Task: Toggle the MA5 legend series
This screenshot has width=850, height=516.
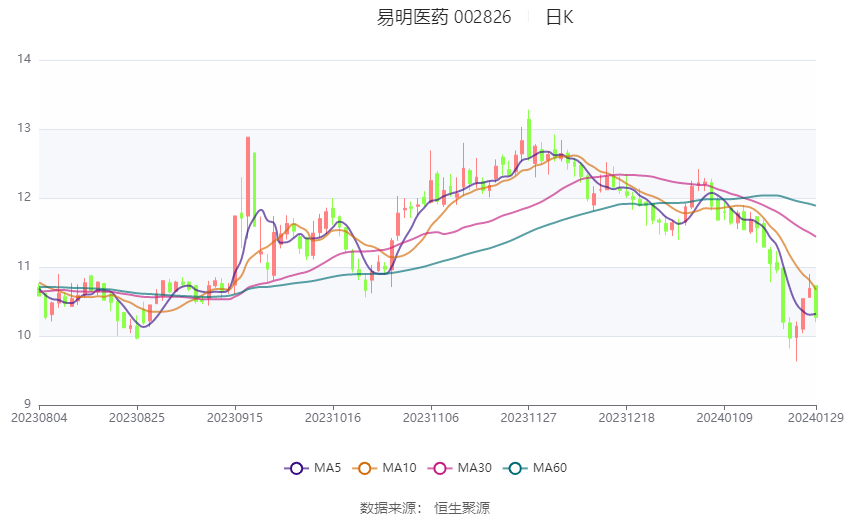Action: 313,468
